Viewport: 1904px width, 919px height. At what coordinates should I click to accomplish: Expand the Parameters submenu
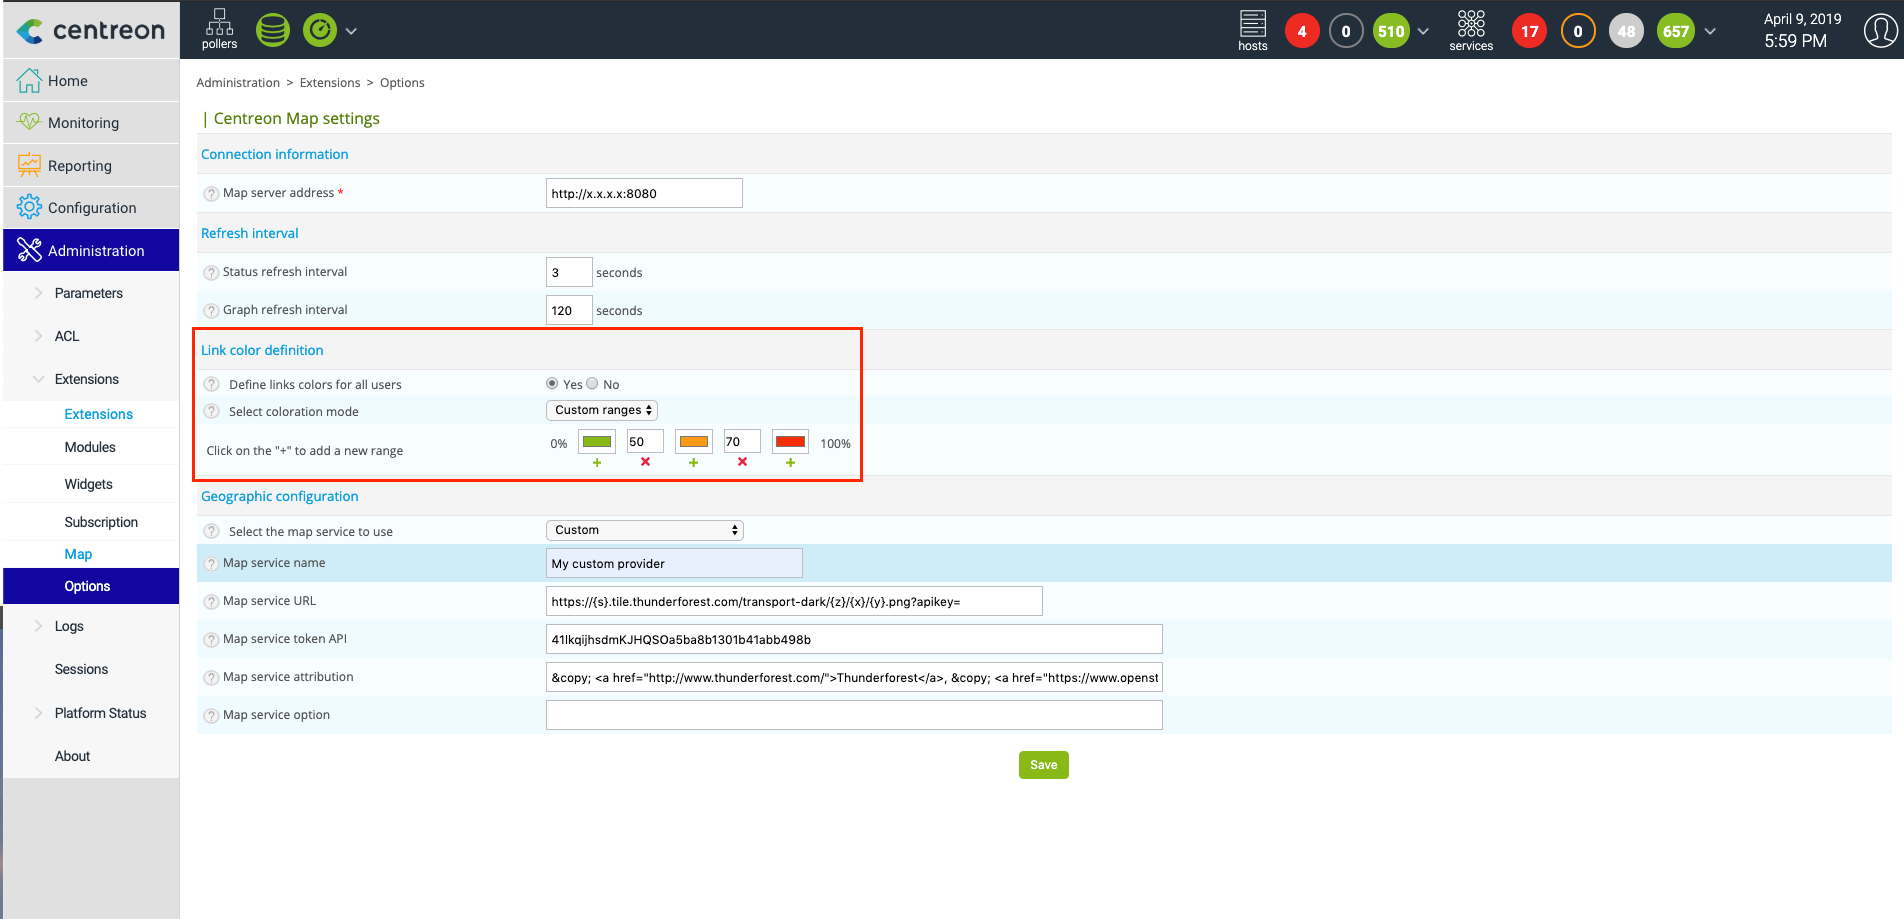point(88,293)
